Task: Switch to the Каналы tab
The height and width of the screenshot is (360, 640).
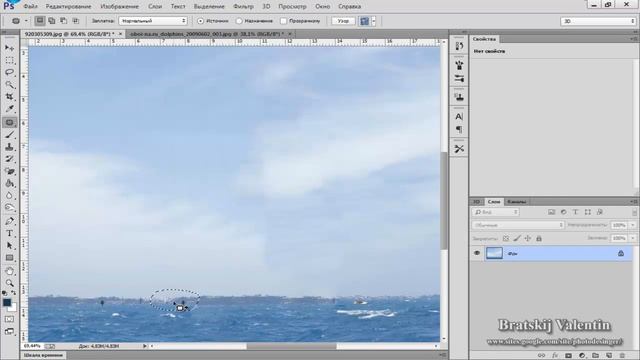Action: point(516,202)
